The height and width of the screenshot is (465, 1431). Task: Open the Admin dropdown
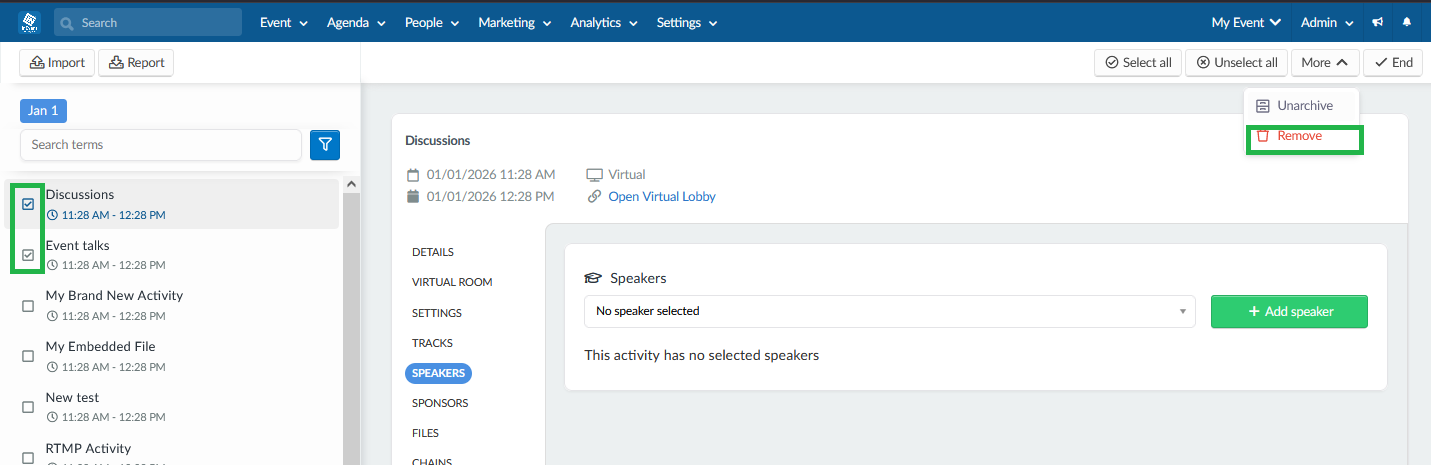(1327, 22)
